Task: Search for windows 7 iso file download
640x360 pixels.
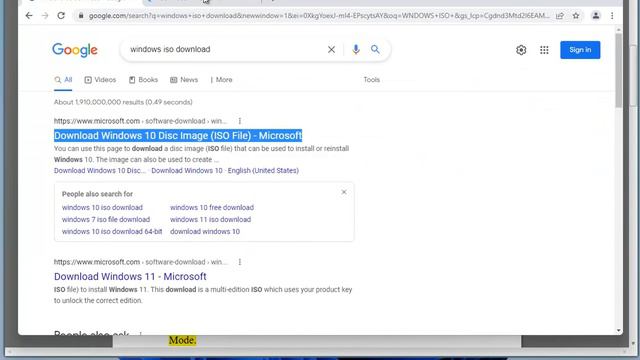Action: tap(106, 219)
